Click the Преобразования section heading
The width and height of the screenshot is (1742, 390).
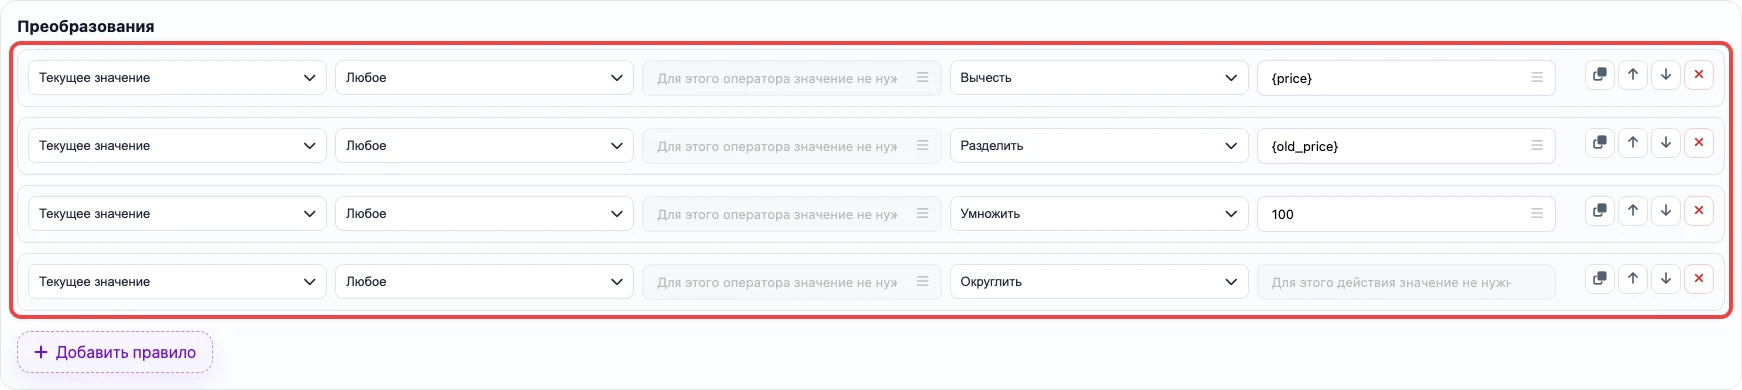[x=86, y=26]
